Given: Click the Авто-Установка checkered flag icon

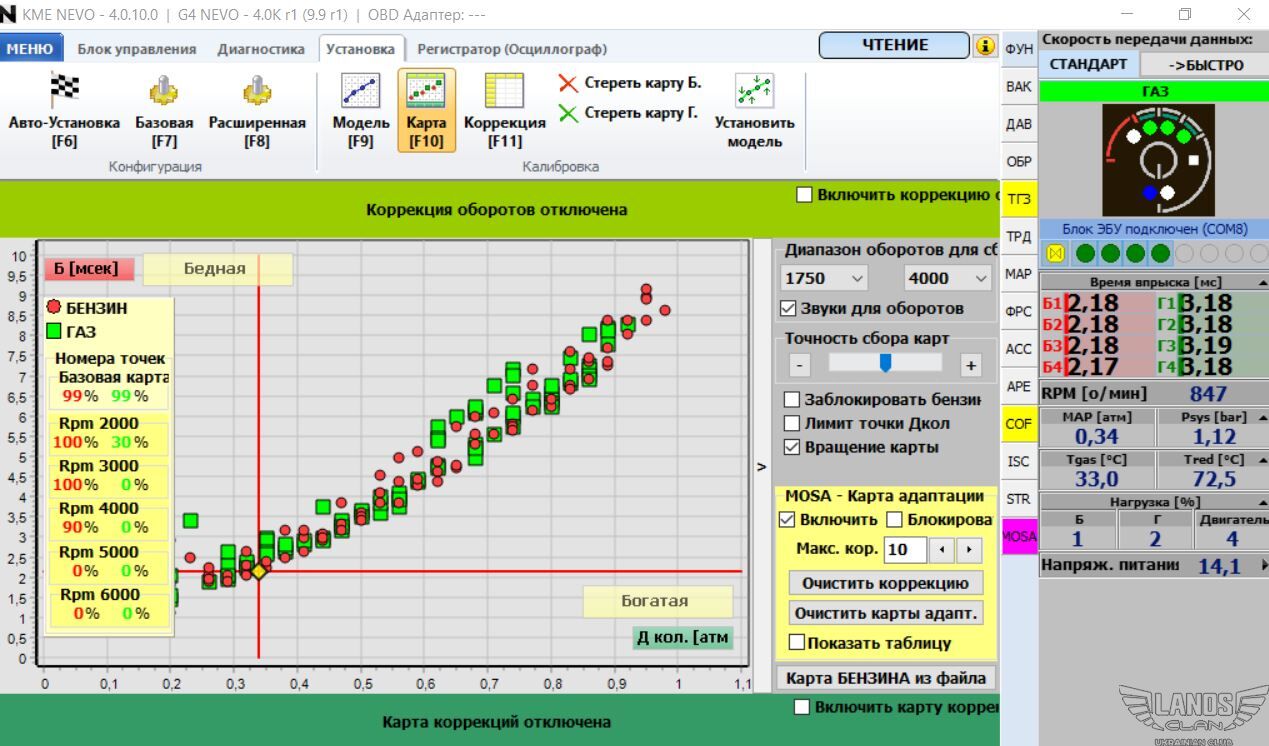Looking at the screenshot, I should [x=64, y=91].
